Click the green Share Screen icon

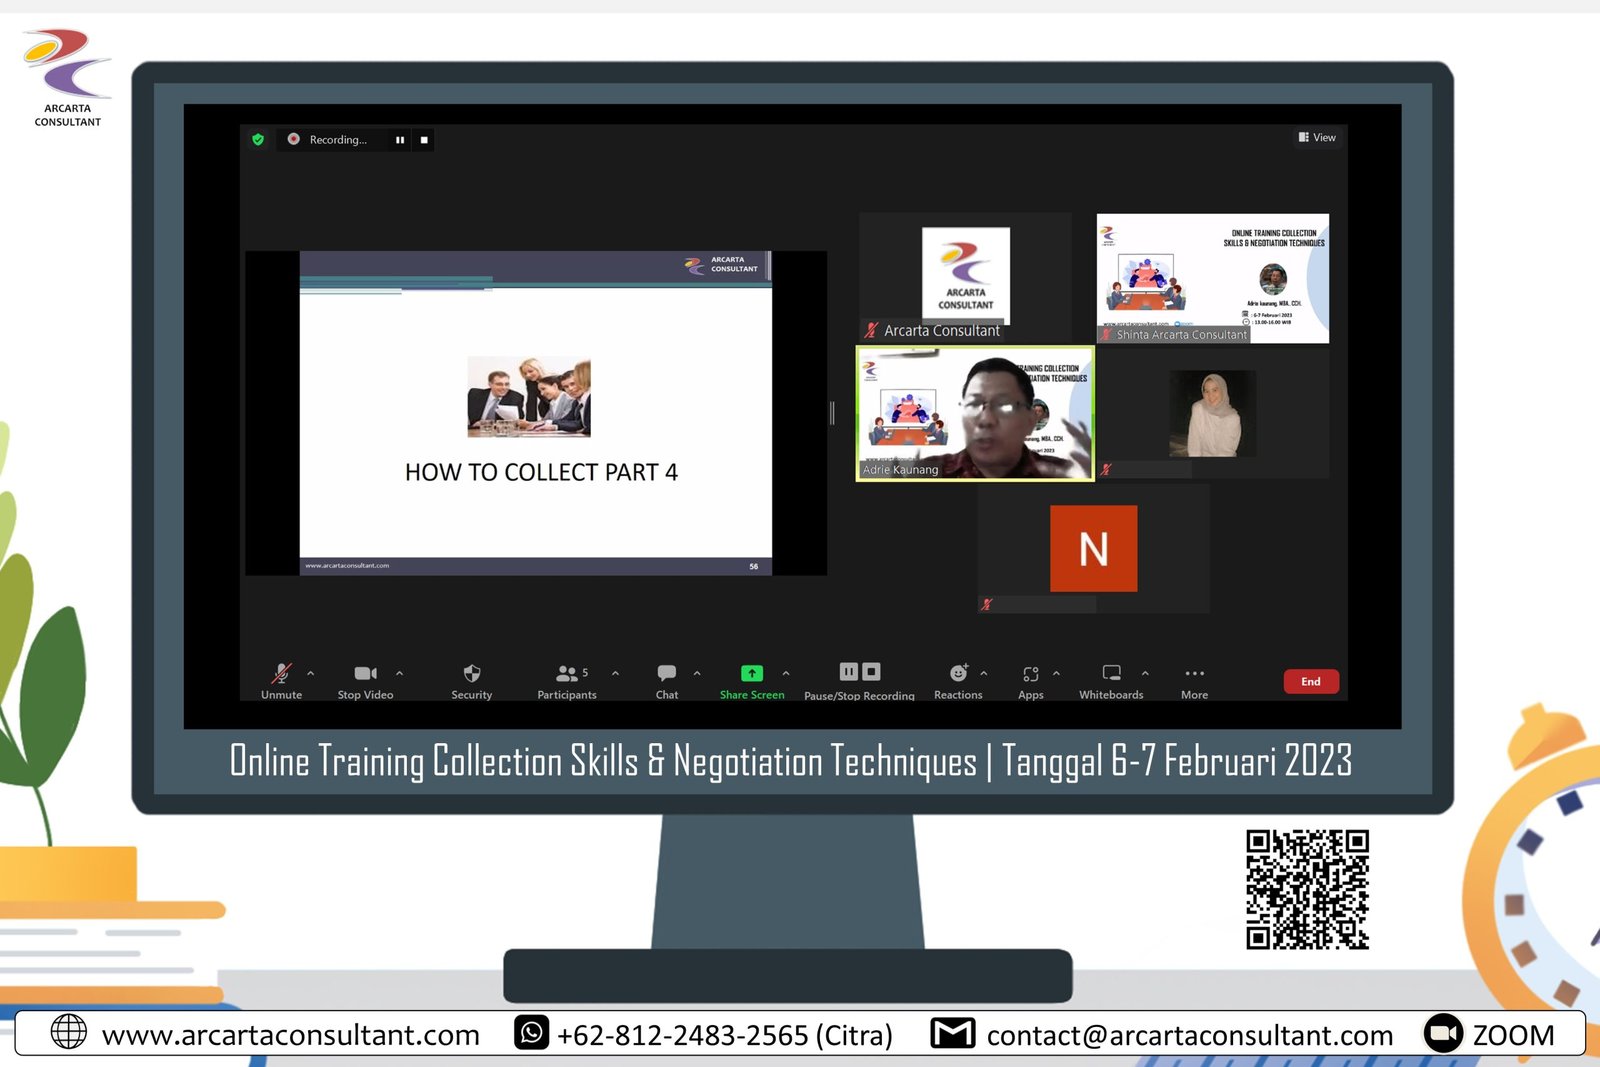pyautogui.click(x=752, y=674)
